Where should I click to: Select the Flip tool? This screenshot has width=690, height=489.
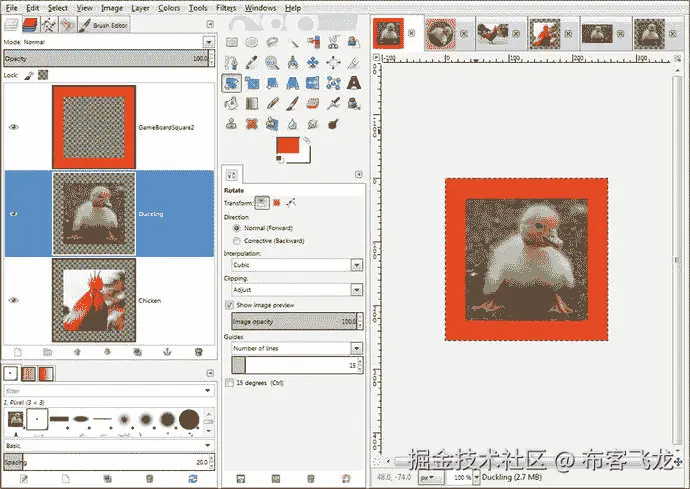(313, 83)
